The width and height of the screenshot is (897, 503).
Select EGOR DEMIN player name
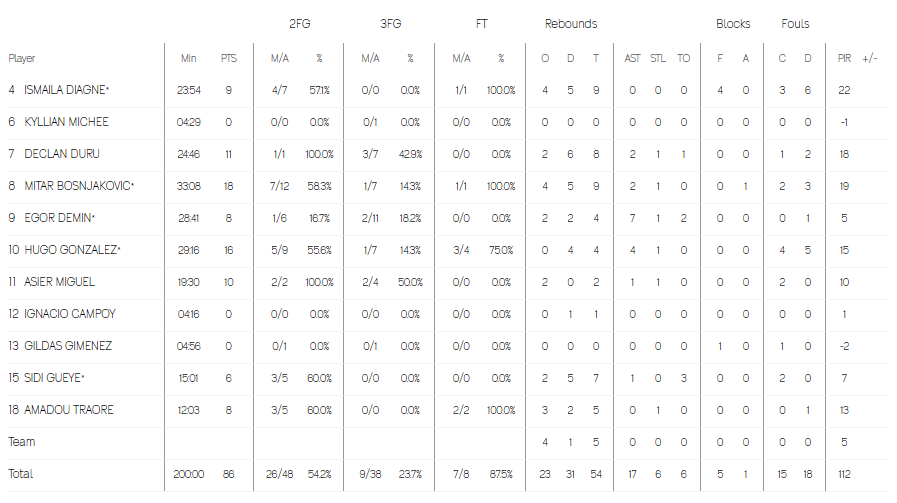click(x=59, y=219)
